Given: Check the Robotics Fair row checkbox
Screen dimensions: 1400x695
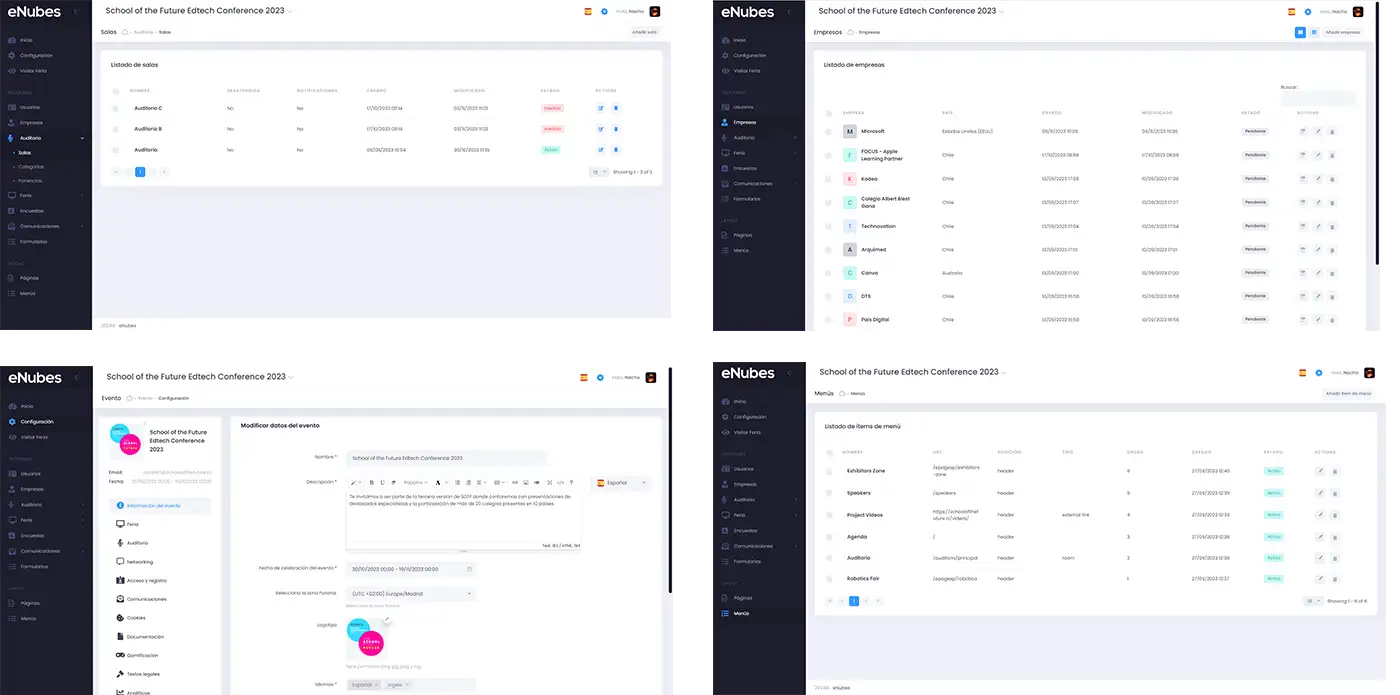Looking at the screenshot, I should 829,579.
